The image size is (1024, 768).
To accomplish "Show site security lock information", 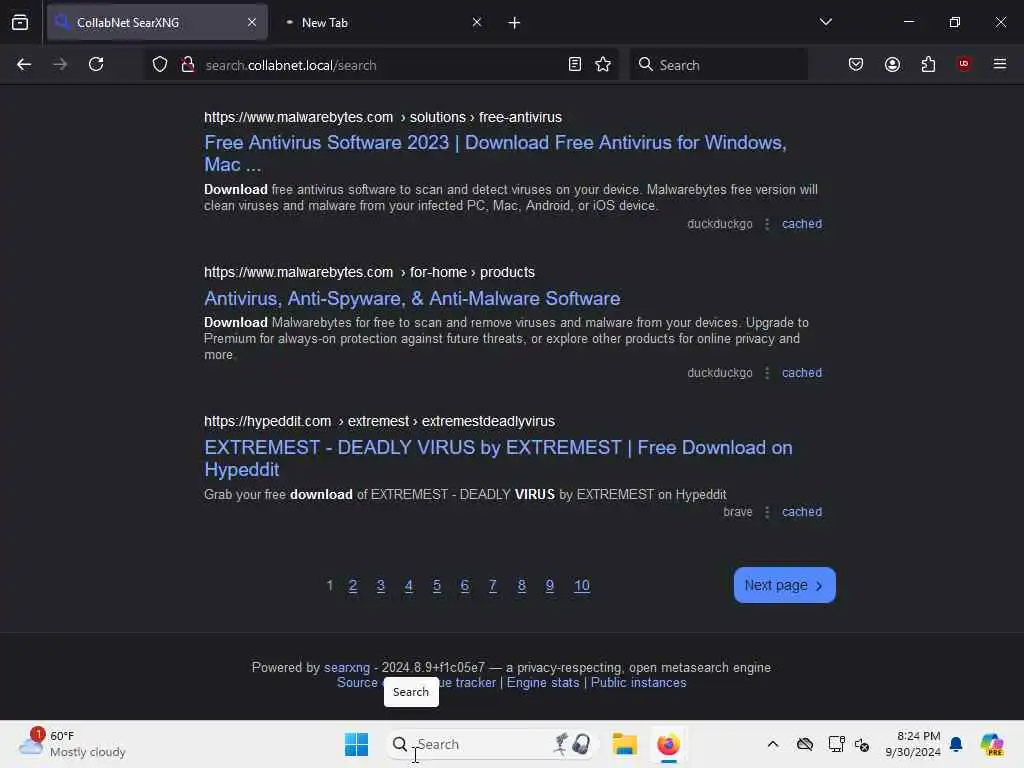I will 188,64.
